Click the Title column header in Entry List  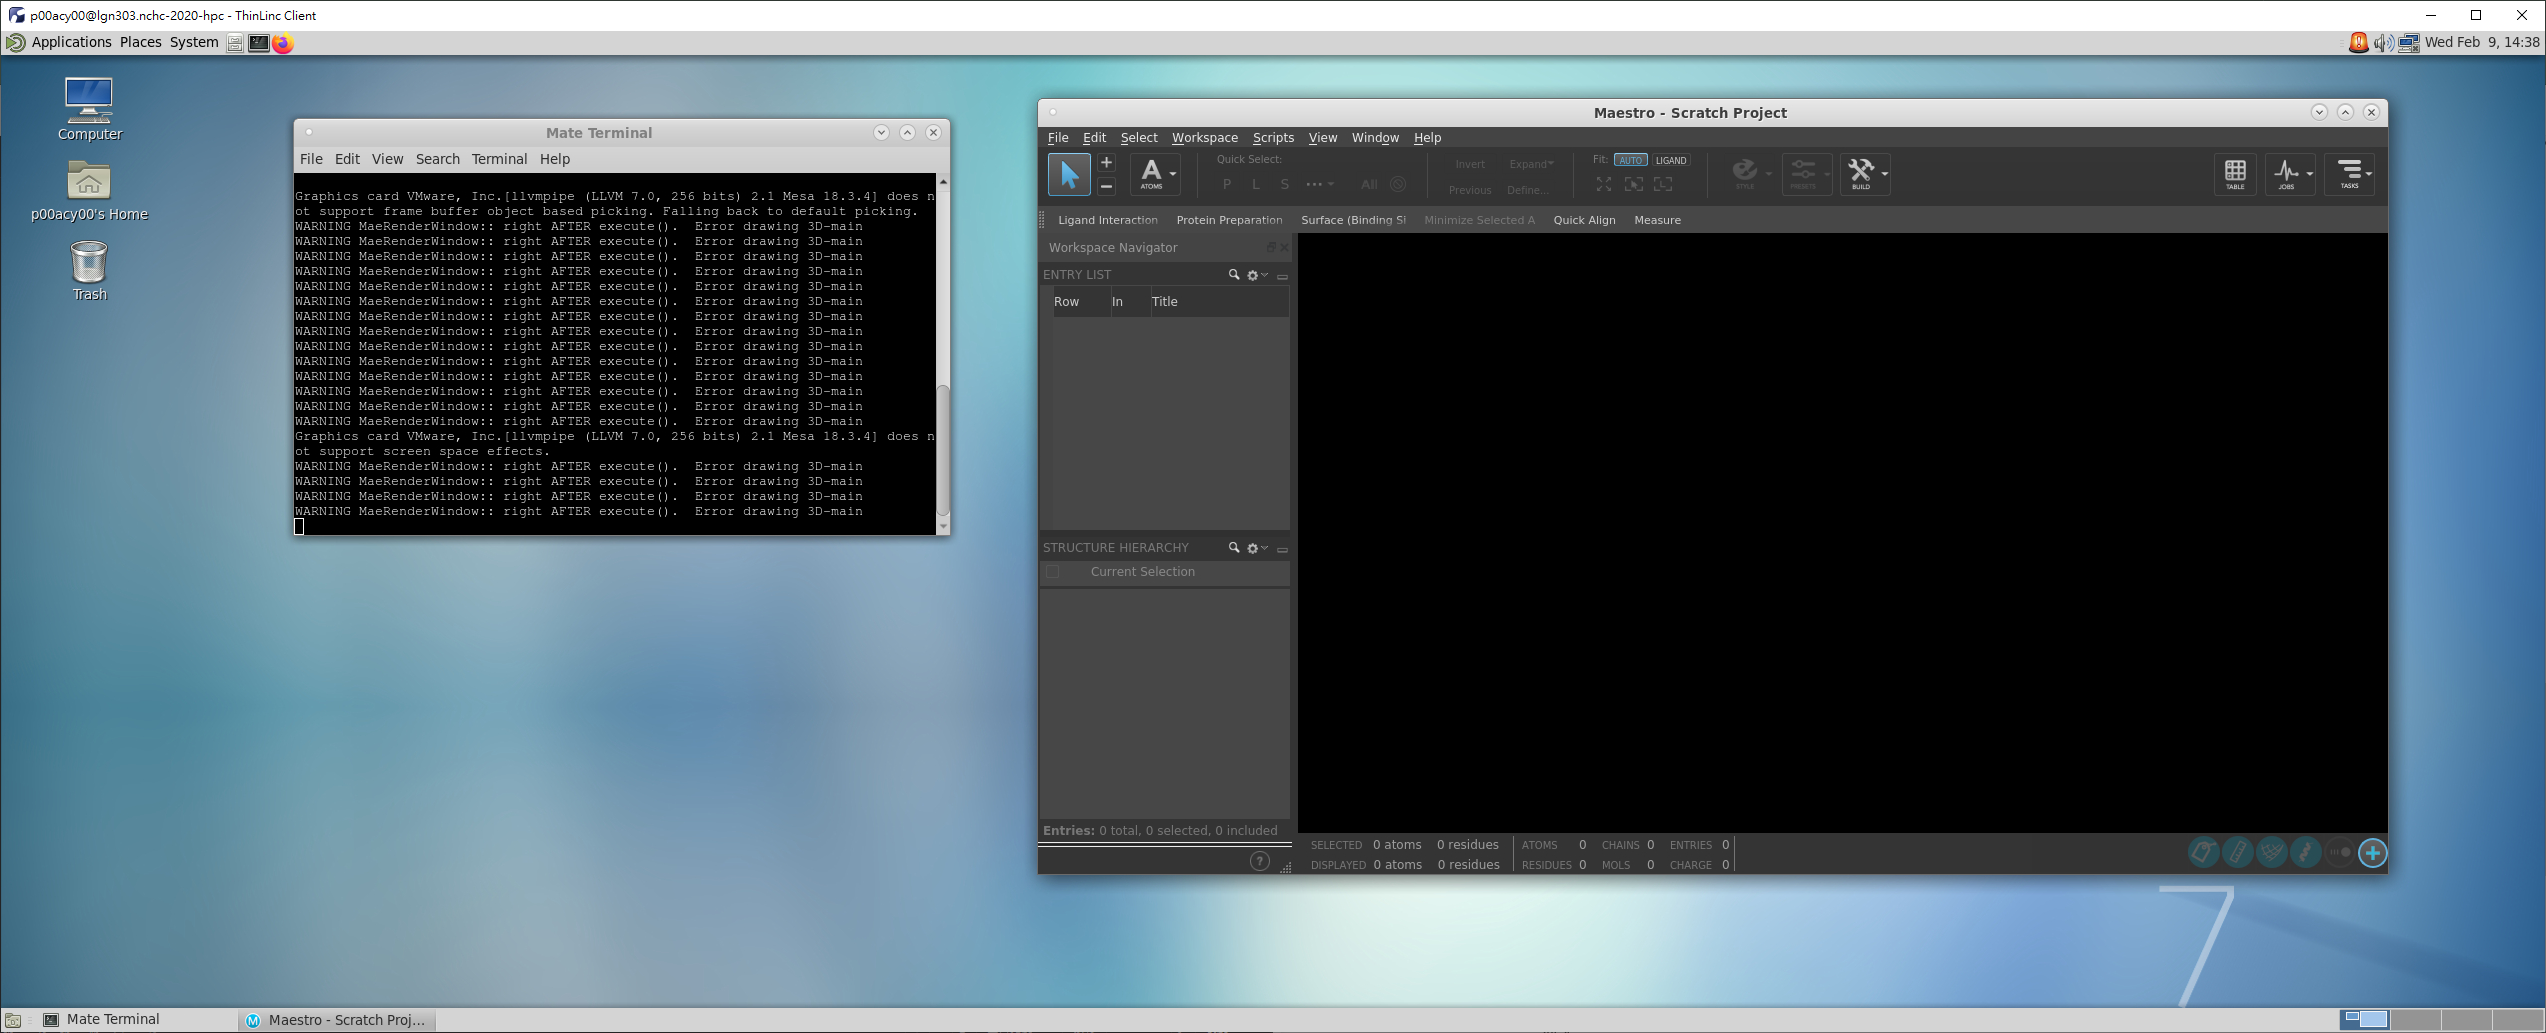coord(1218,302)
